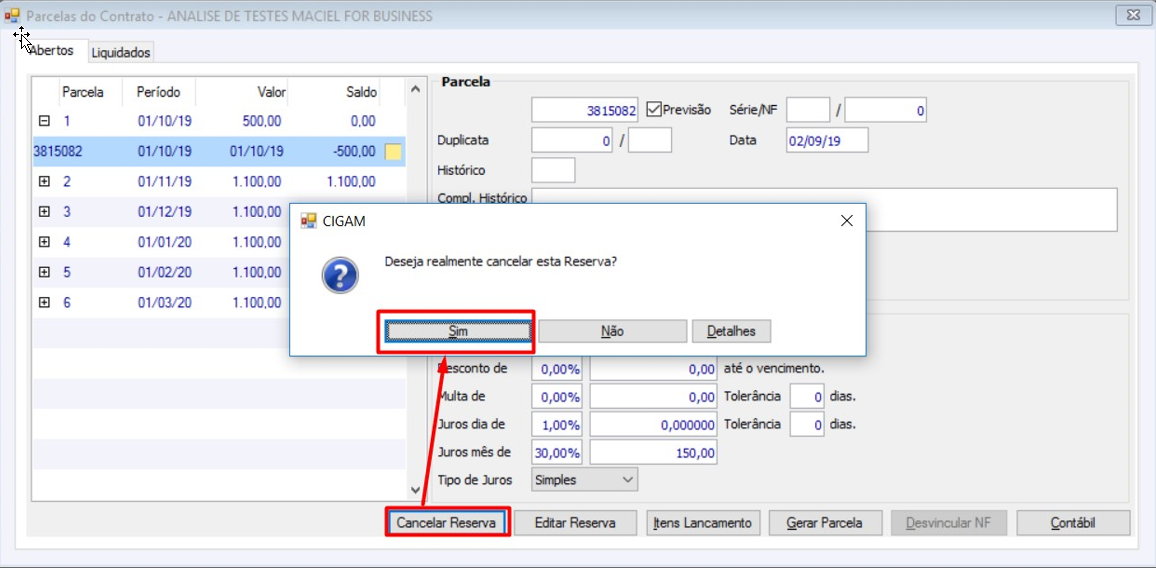Click period 01/11/19 of parcela 2
This screenshot has height=569, width=1156.
tap(164, 181)
